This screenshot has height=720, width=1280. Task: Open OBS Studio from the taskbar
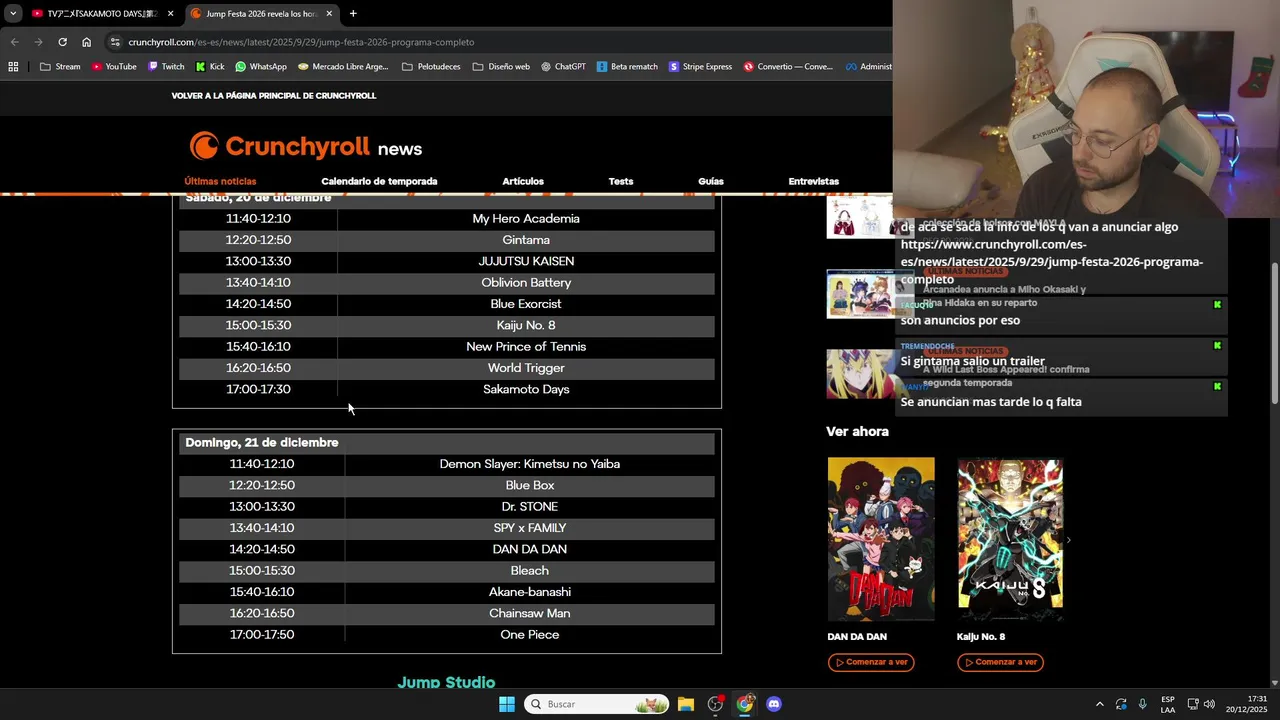[715, 704]
